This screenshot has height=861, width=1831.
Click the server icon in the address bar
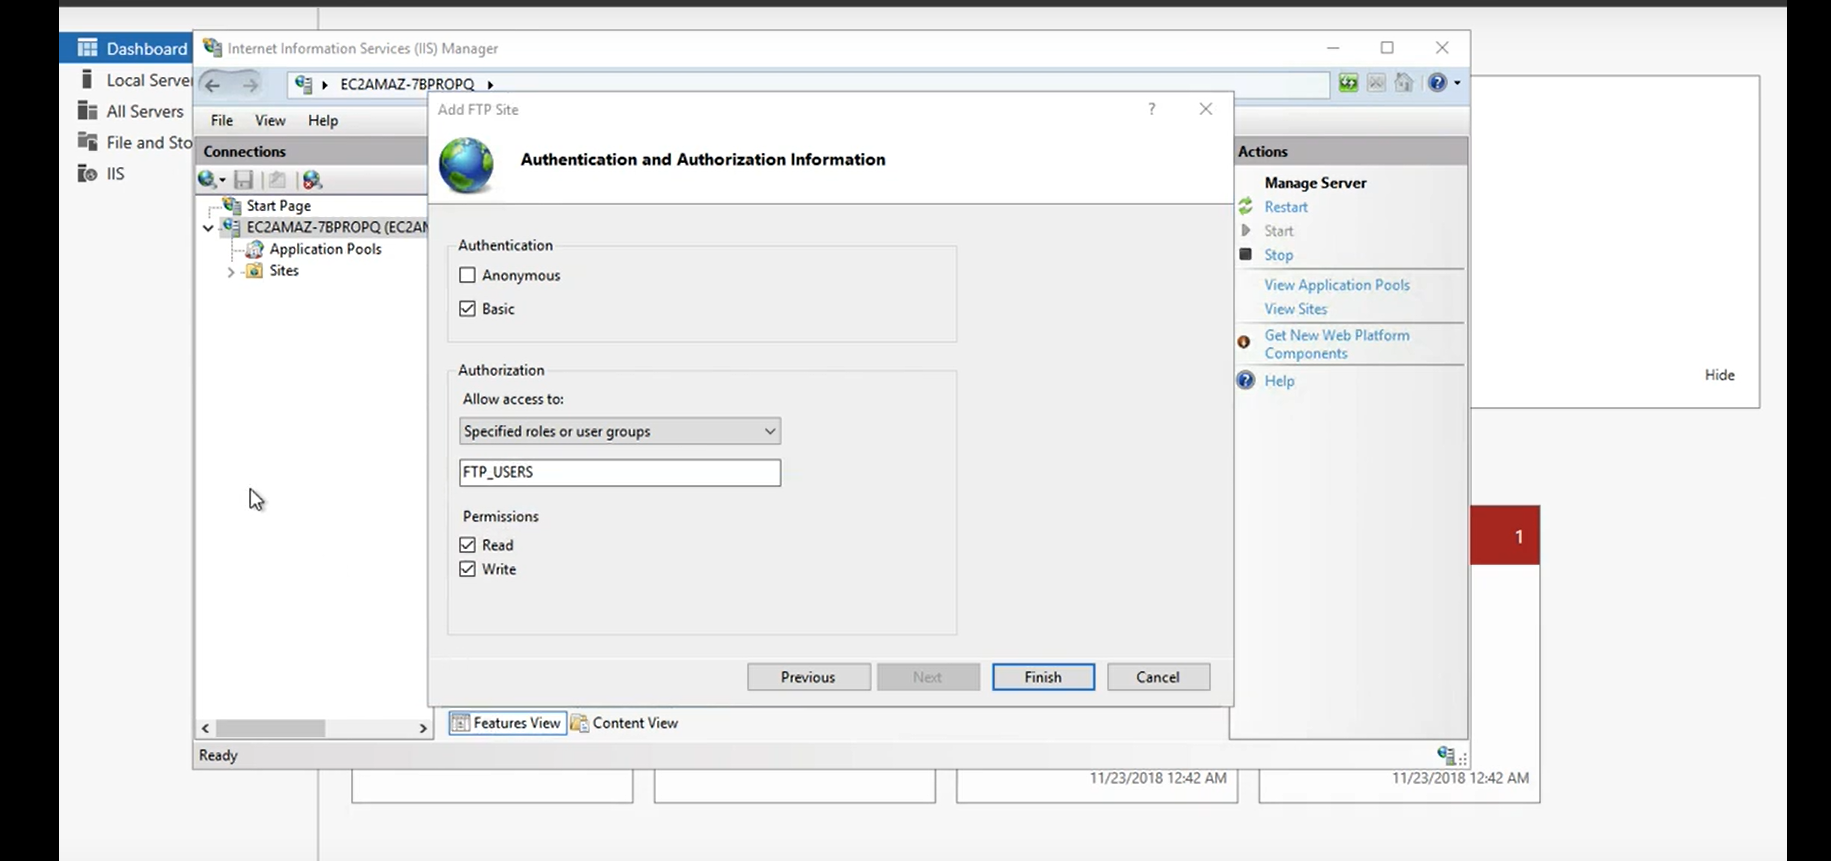tap(304, 84)
